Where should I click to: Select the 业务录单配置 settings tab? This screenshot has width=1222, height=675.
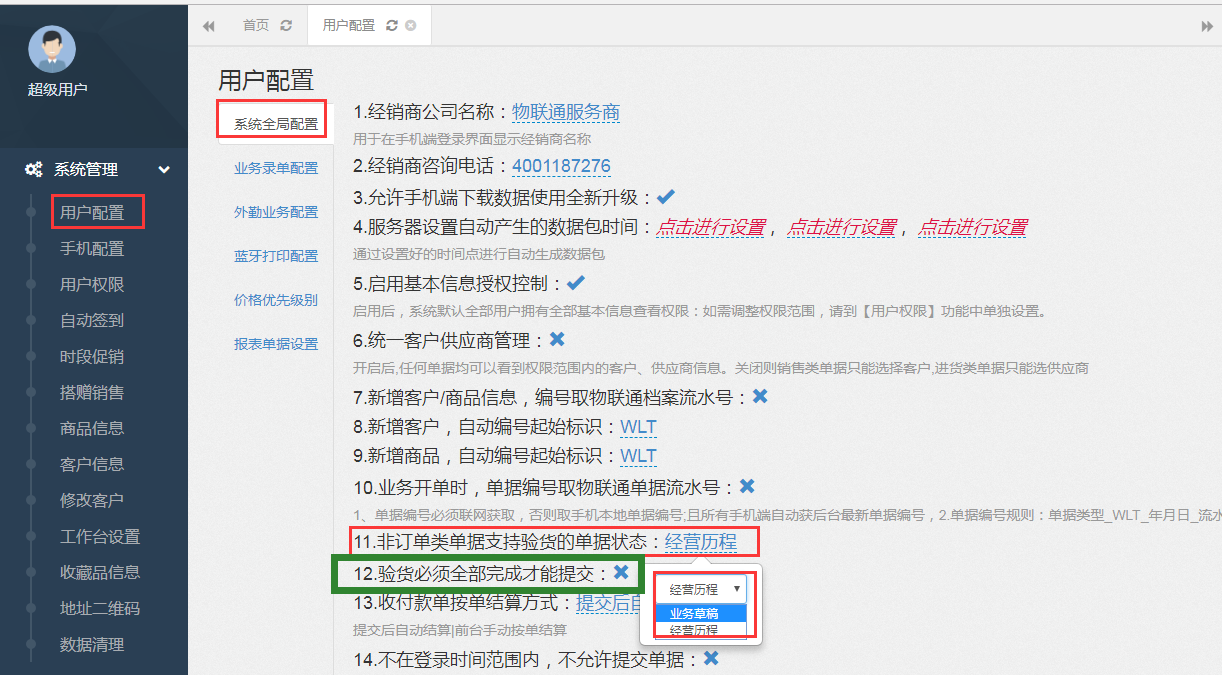[x=276, y=169]
